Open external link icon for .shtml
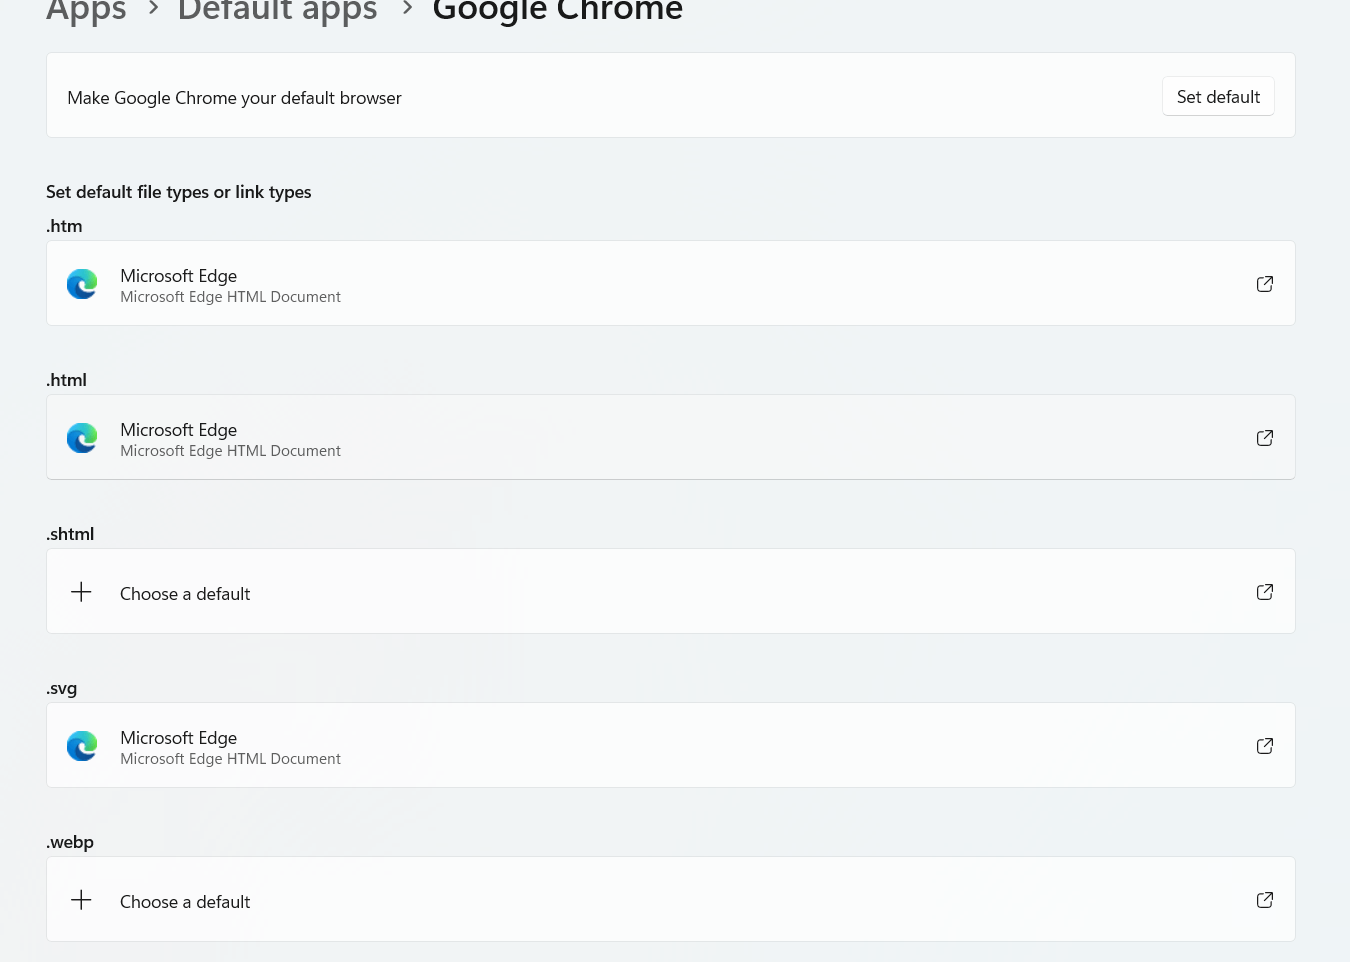The width and height of the screenshot is (1350, 962). coord(1265,592)
